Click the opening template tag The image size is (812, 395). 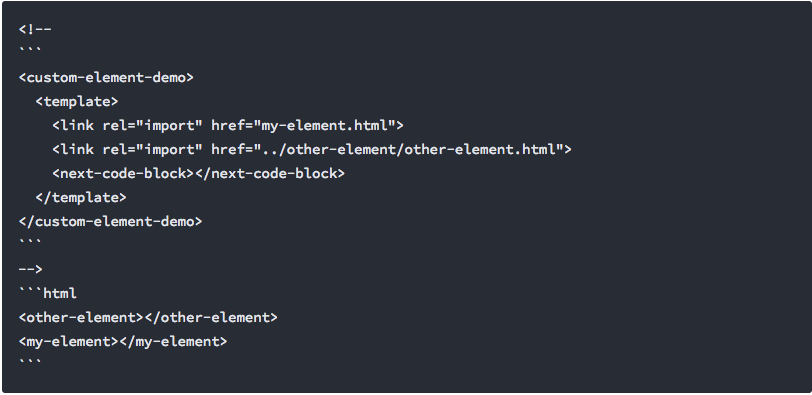click(x=77, y=101)
